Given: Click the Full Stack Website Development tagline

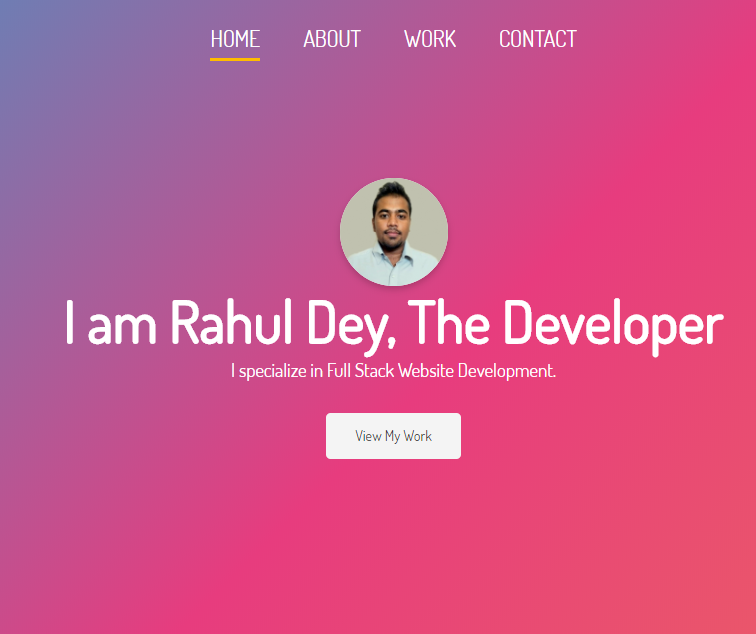Looking at the screenshot, I should 393,371.
